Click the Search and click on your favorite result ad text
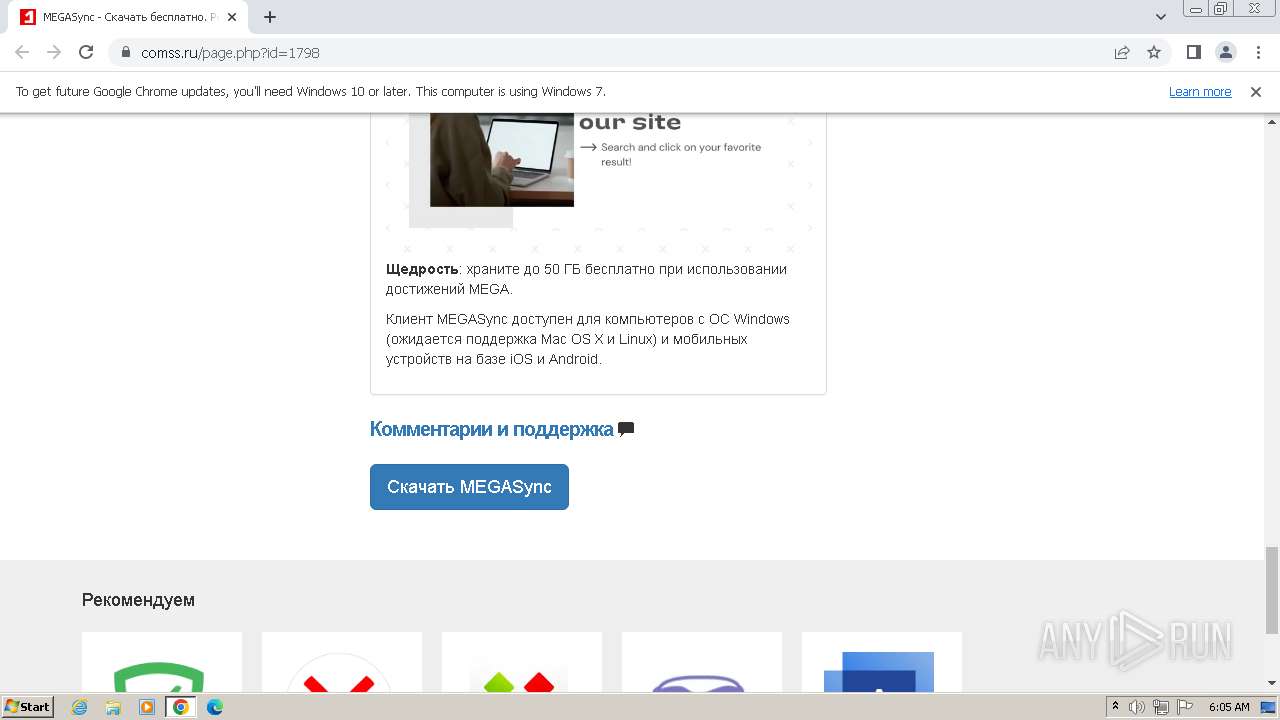 681,154
